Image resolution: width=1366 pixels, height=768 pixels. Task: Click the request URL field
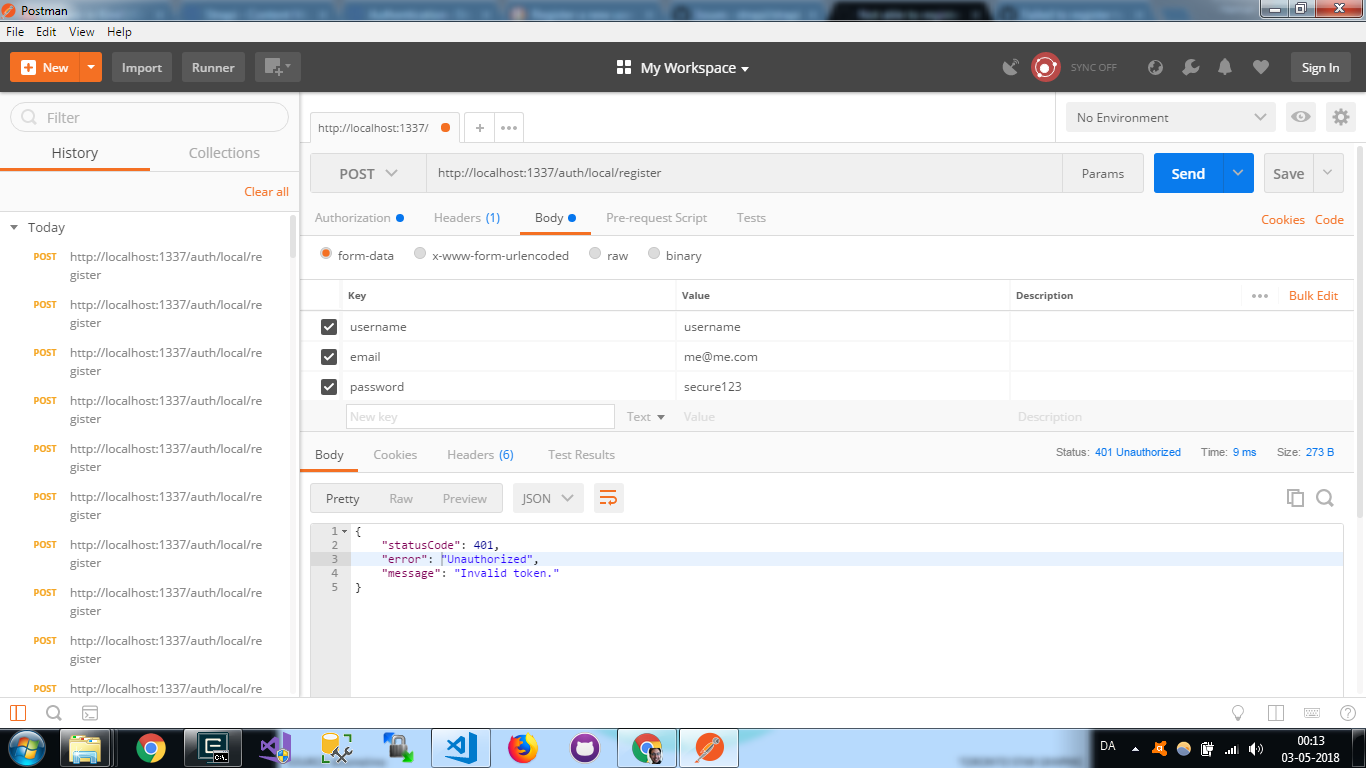pos(744,173)
